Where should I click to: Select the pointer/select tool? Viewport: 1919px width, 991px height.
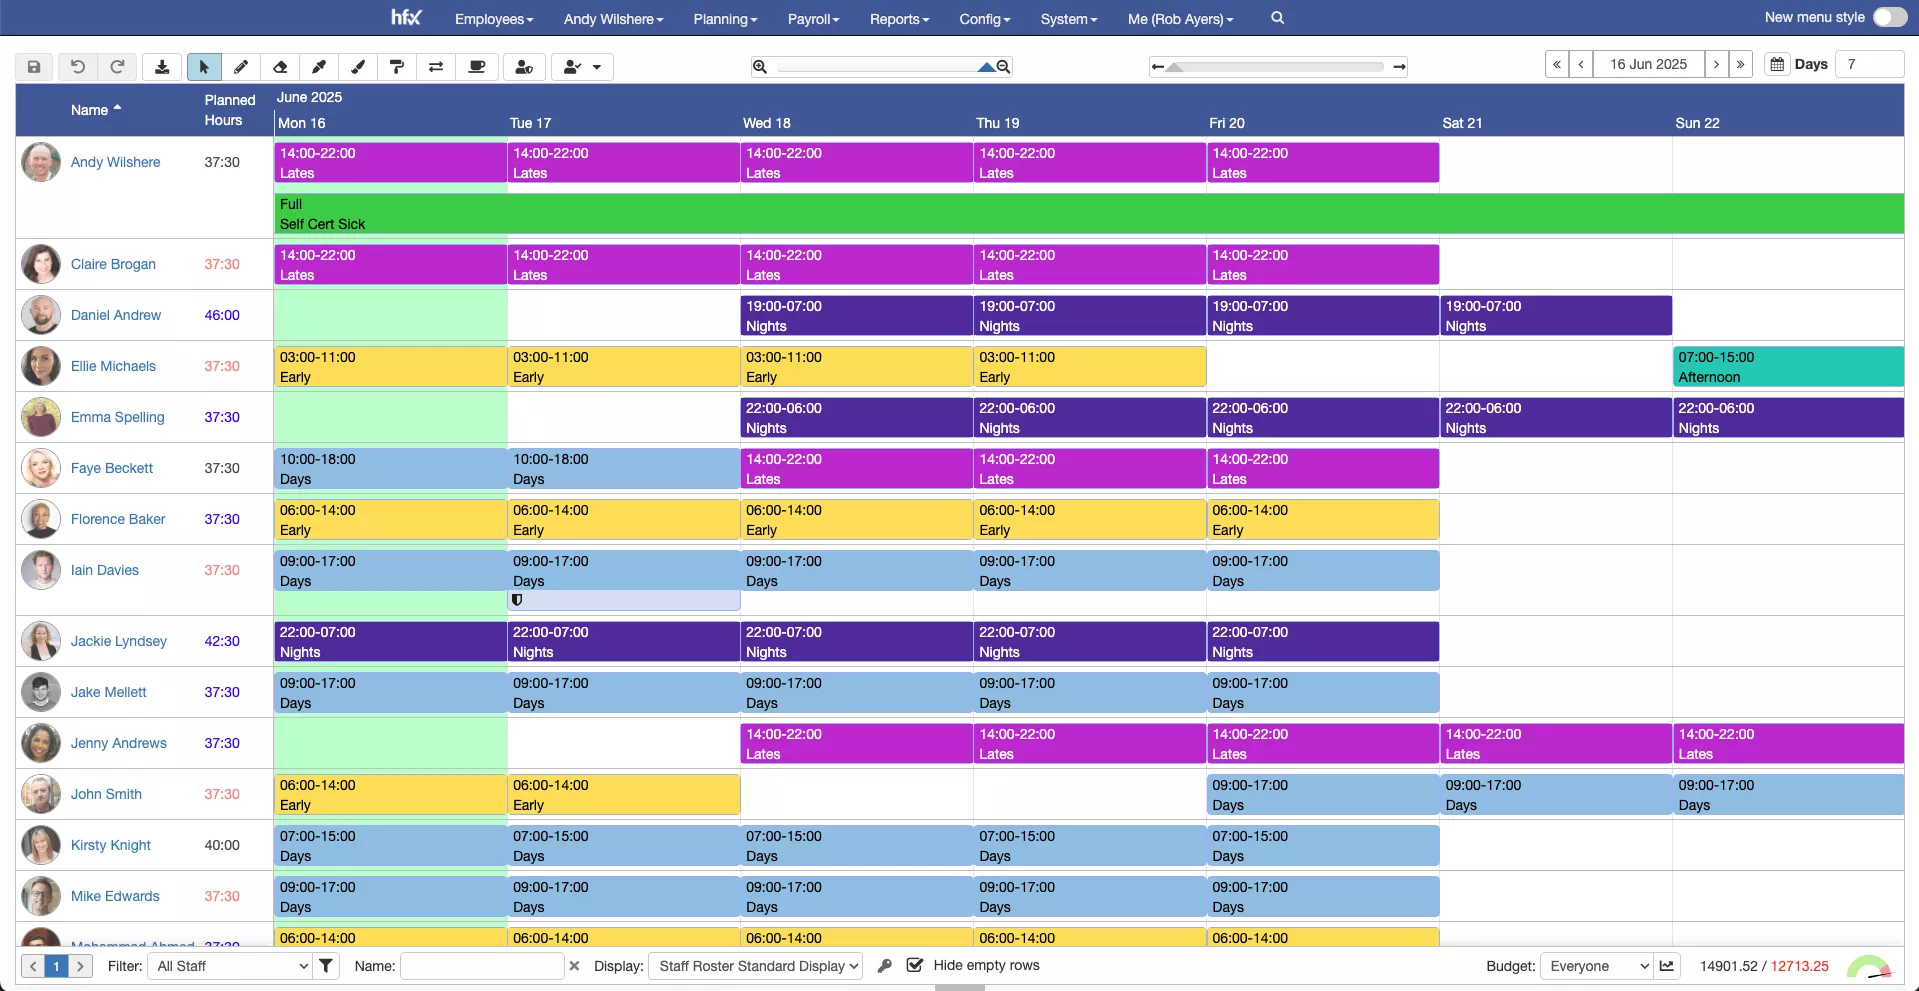pyautogui.click(x=203, y=67)
